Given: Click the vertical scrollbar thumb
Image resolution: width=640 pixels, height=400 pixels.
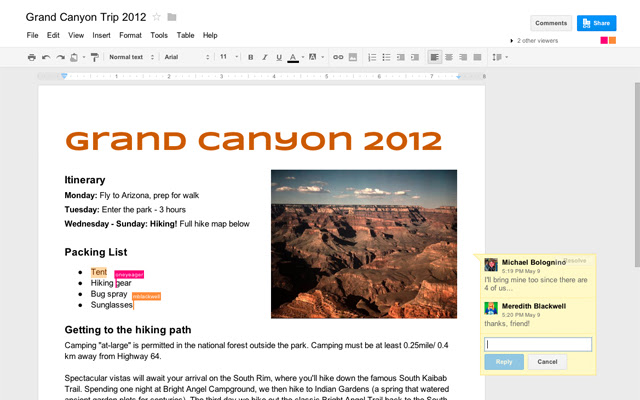Looking at the screenshot, I should coord(637,175).
